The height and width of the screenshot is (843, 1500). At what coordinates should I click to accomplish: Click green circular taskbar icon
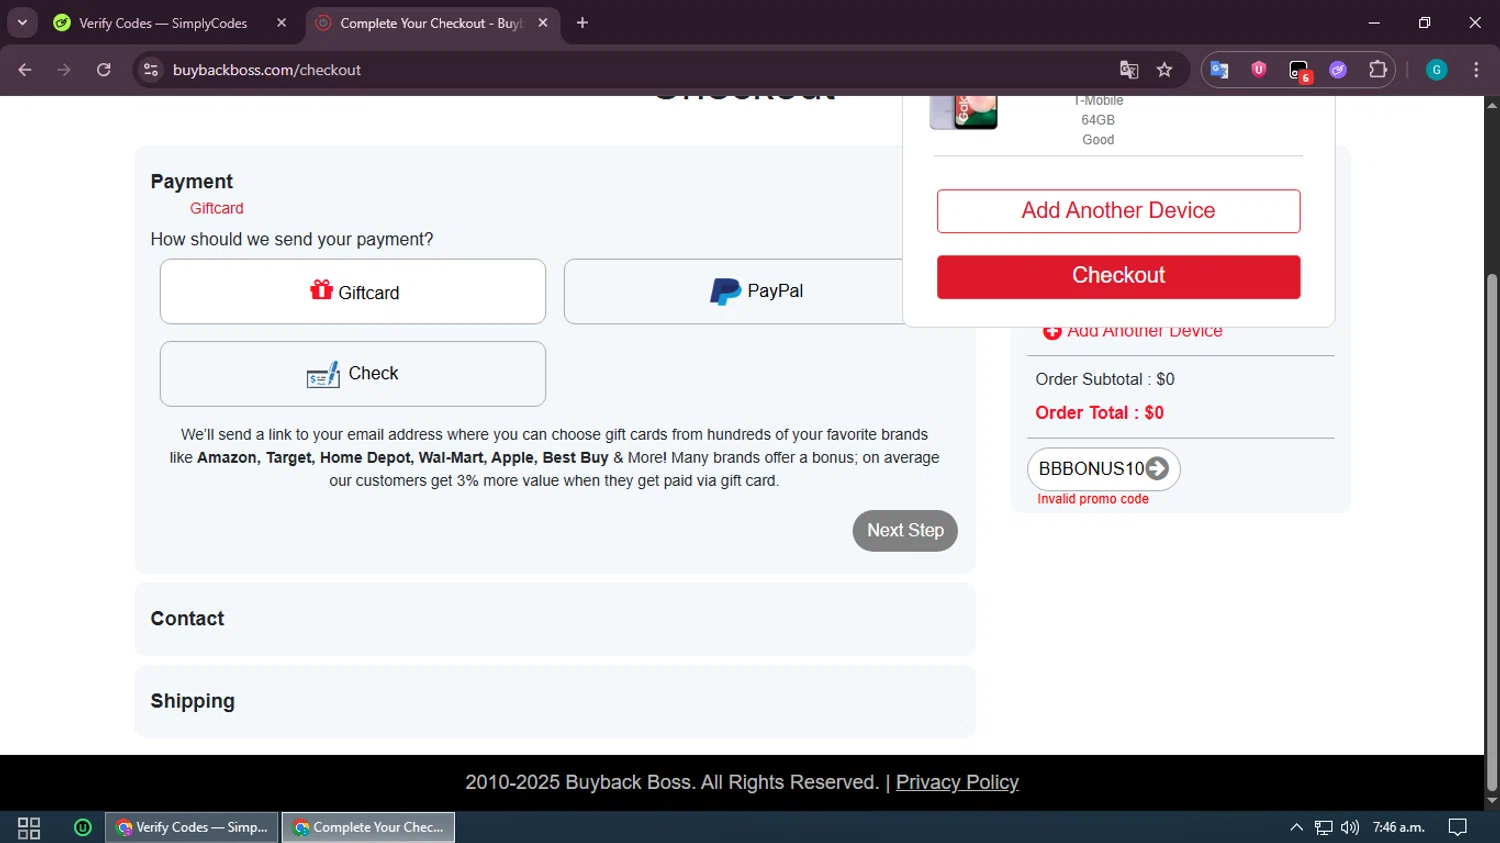[x=83, y=828]
